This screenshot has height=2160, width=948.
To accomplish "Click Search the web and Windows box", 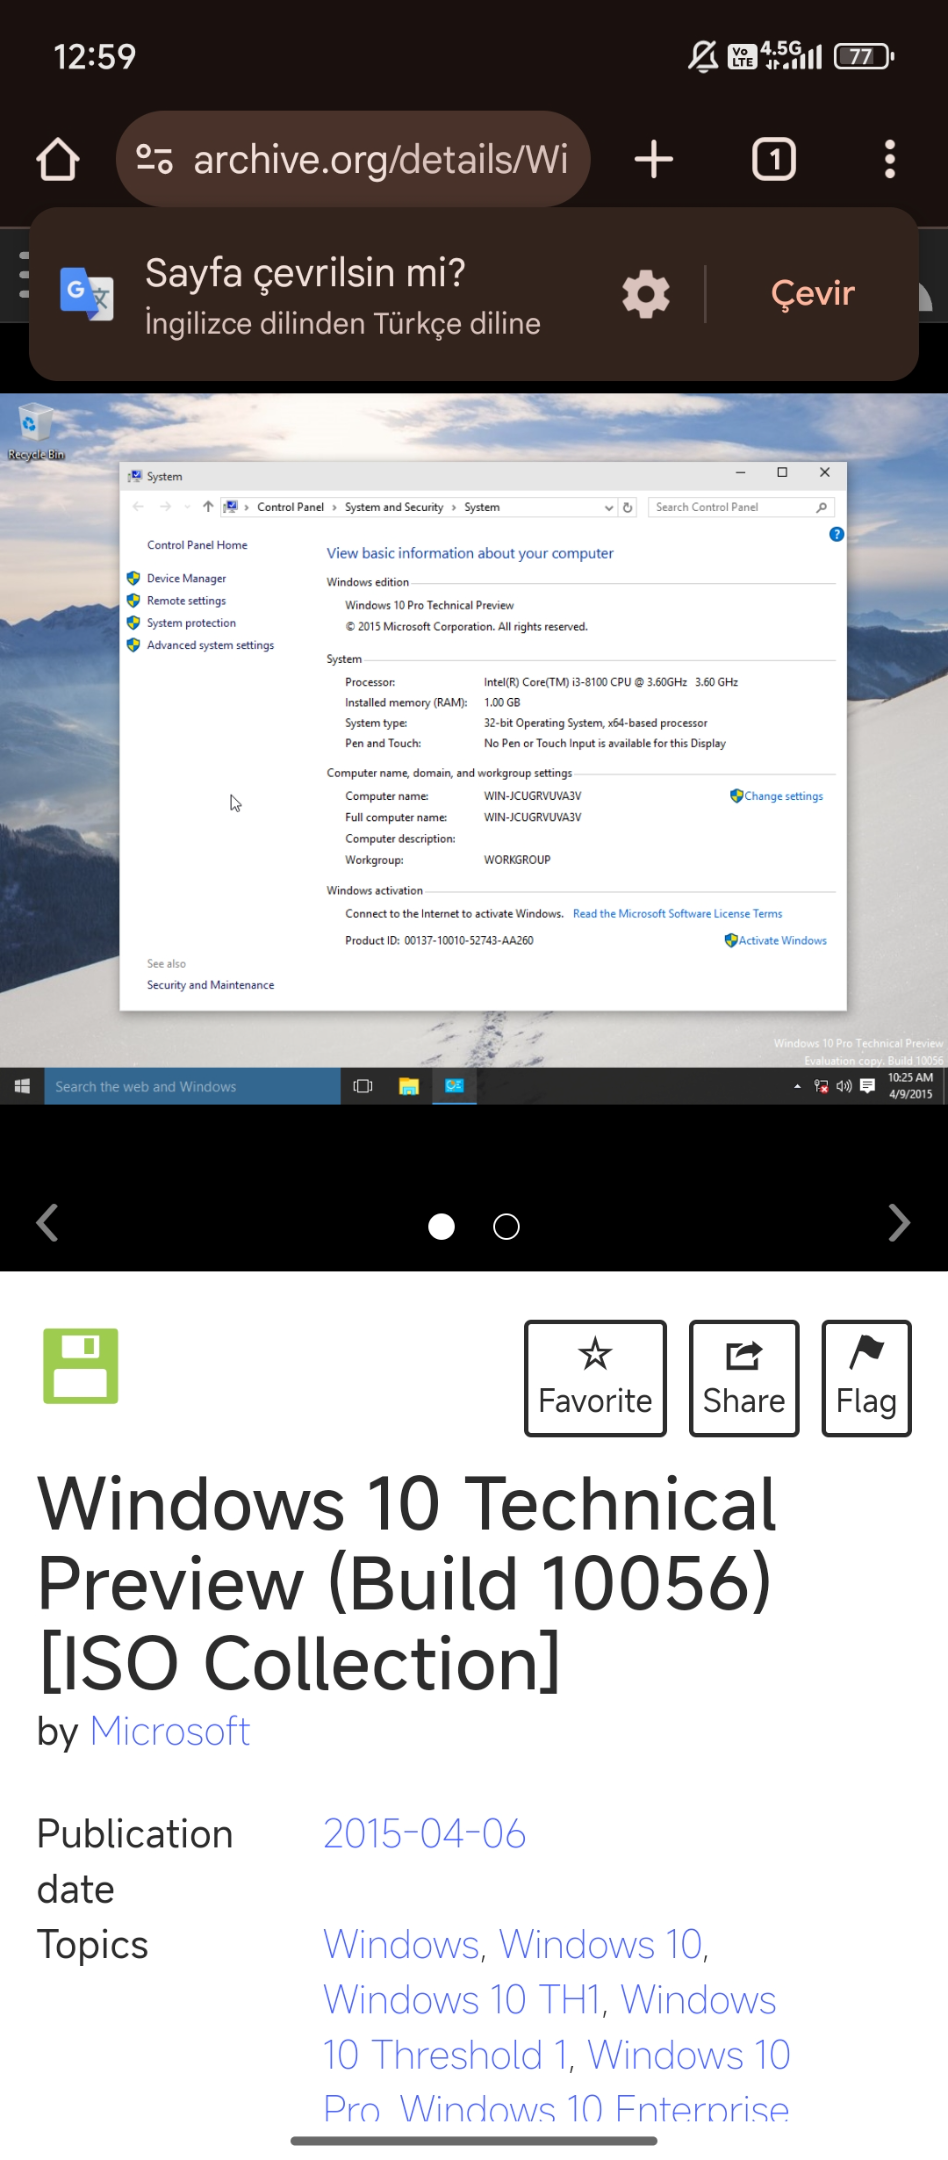I will click(x=192, y=1086).
